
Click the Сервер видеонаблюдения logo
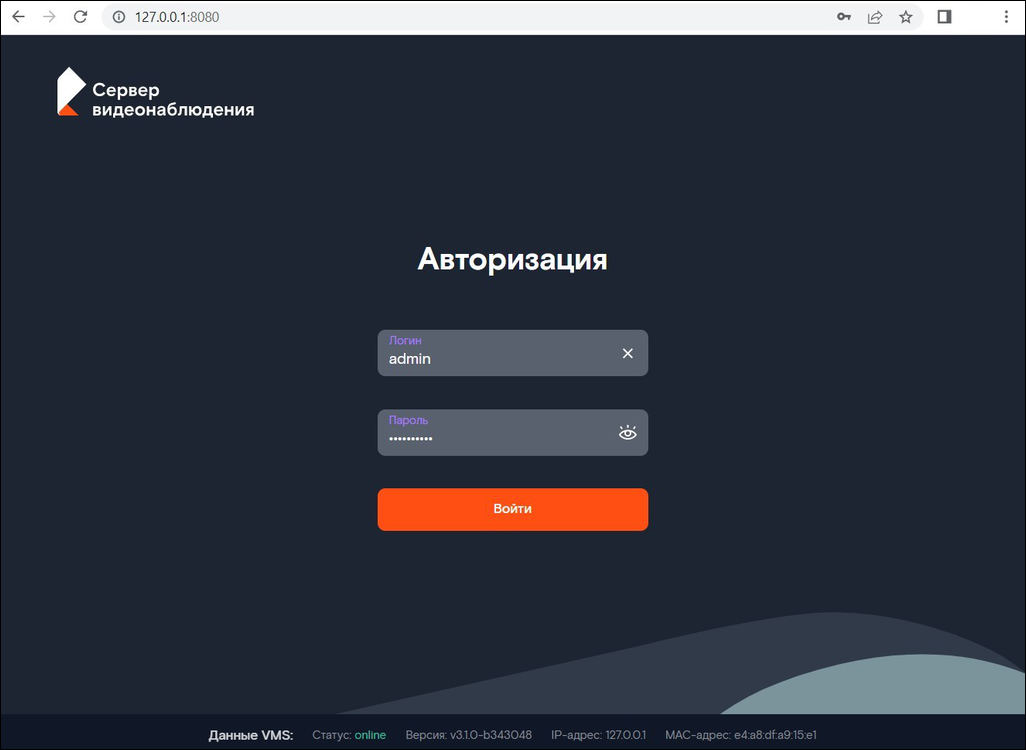tap(156, 92)
